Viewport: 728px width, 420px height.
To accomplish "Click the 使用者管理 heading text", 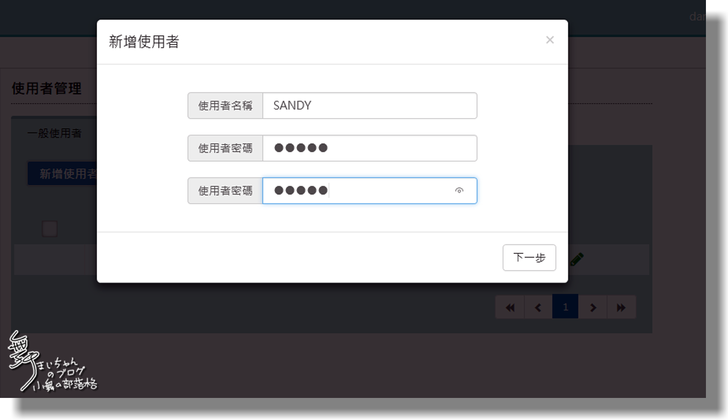I will [46, 88].
